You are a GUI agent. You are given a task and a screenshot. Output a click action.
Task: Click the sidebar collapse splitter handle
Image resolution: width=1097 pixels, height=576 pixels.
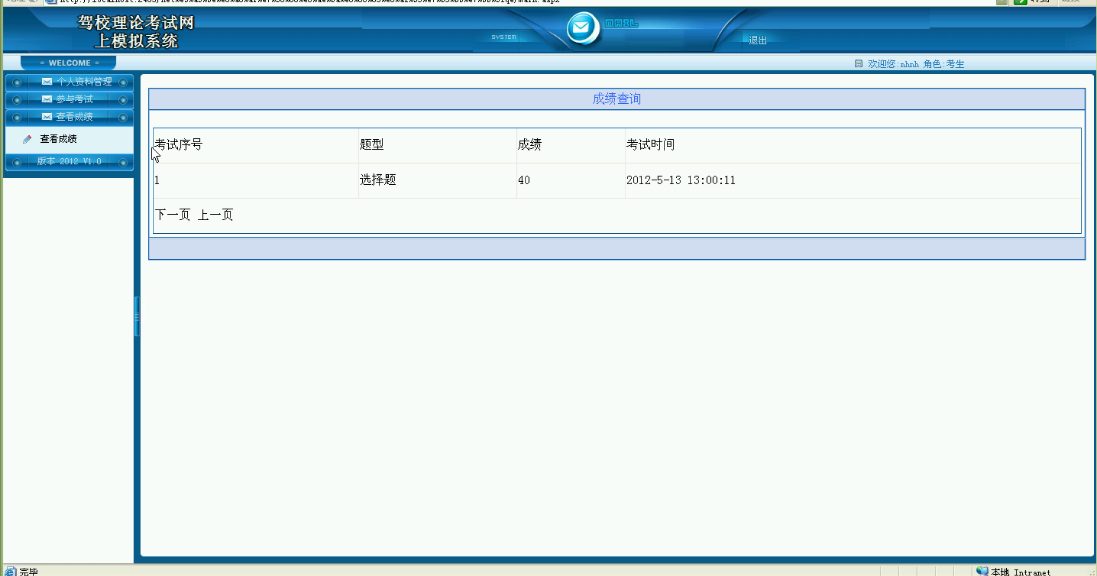137,317
